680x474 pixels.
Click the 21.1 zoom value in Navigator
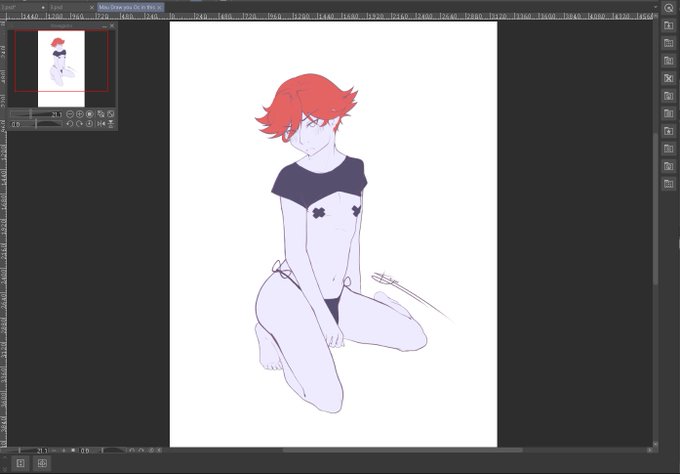tap(57, 114)
